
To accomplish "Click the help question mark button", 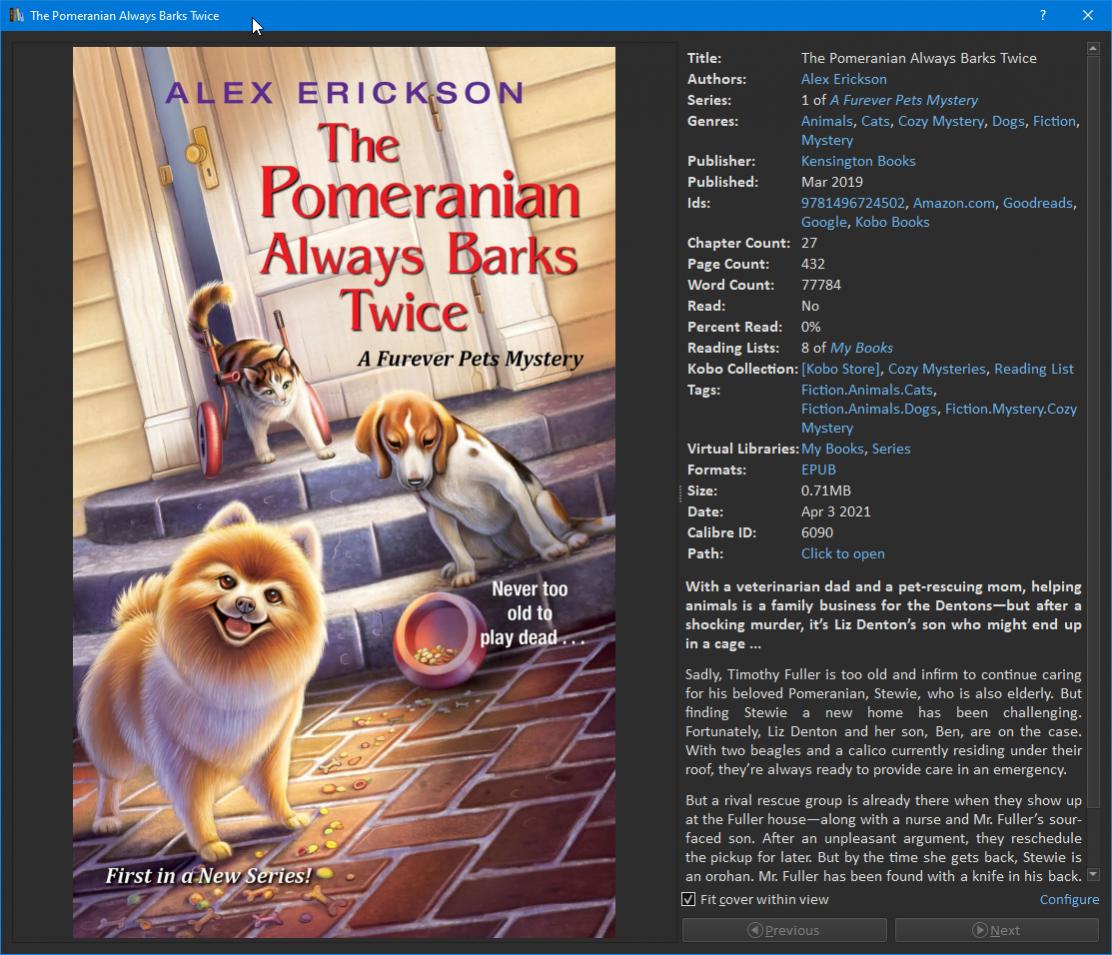I will [1042, 15].
